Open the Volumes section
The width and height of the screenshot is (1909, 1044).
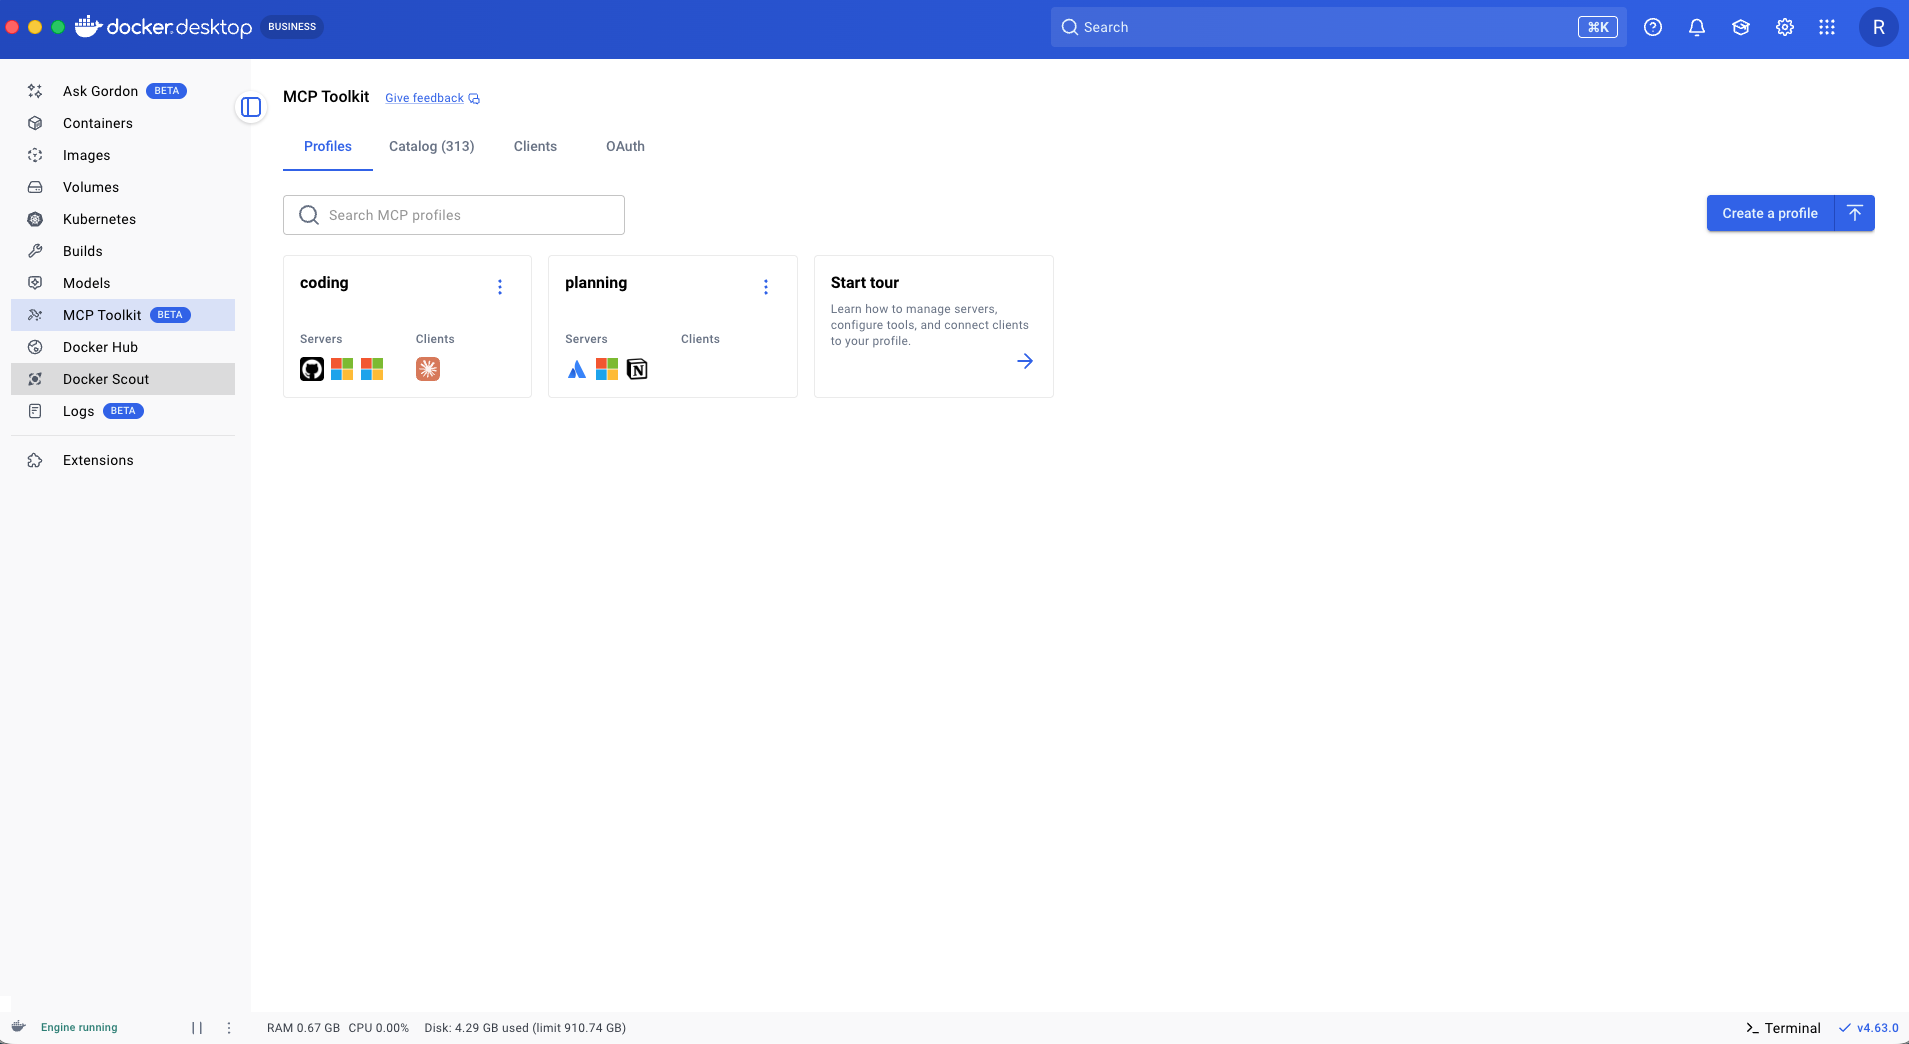[x=123, y=187]
